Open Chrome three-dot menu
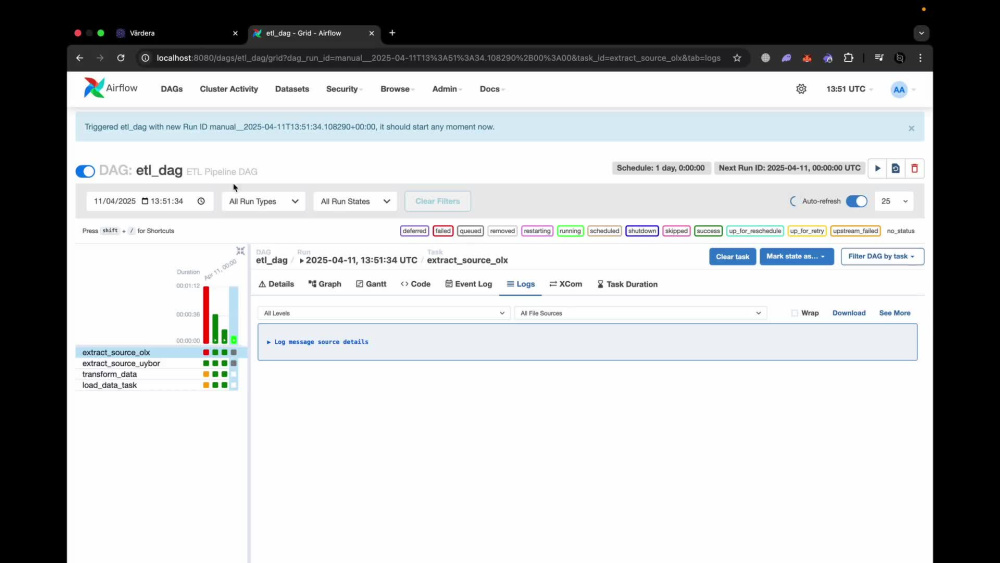The image size is (1000, 563). [x=920, y=58]
